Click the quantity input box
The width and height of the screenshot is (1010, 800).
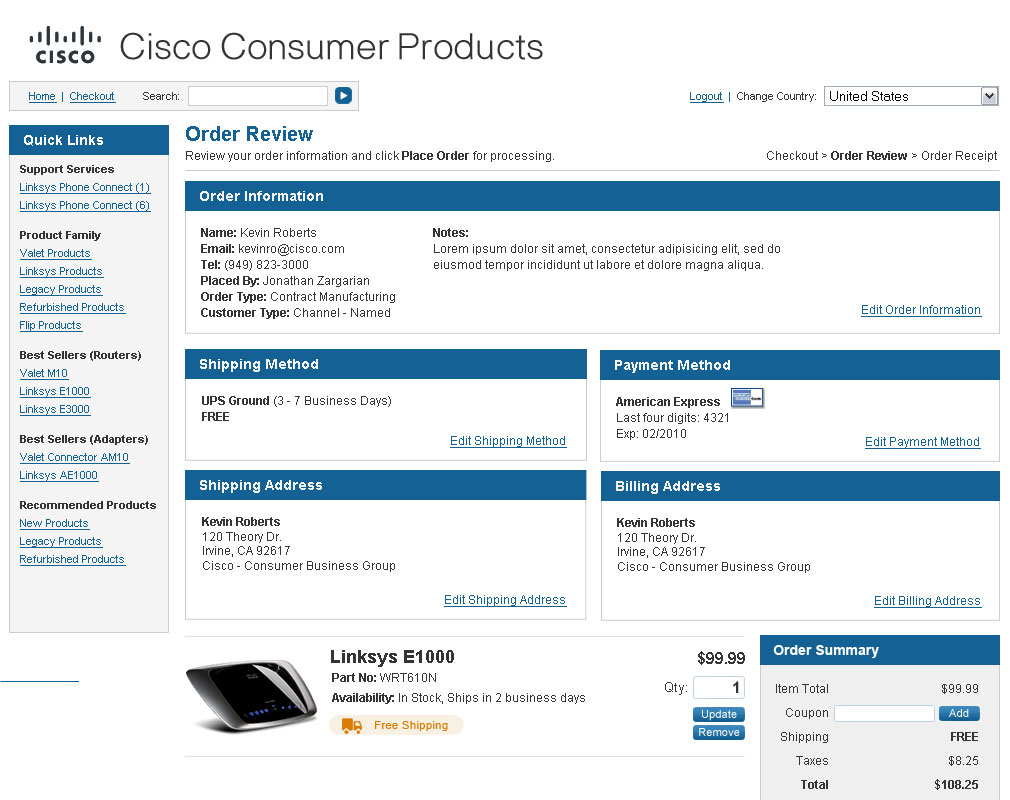point(719,688)
